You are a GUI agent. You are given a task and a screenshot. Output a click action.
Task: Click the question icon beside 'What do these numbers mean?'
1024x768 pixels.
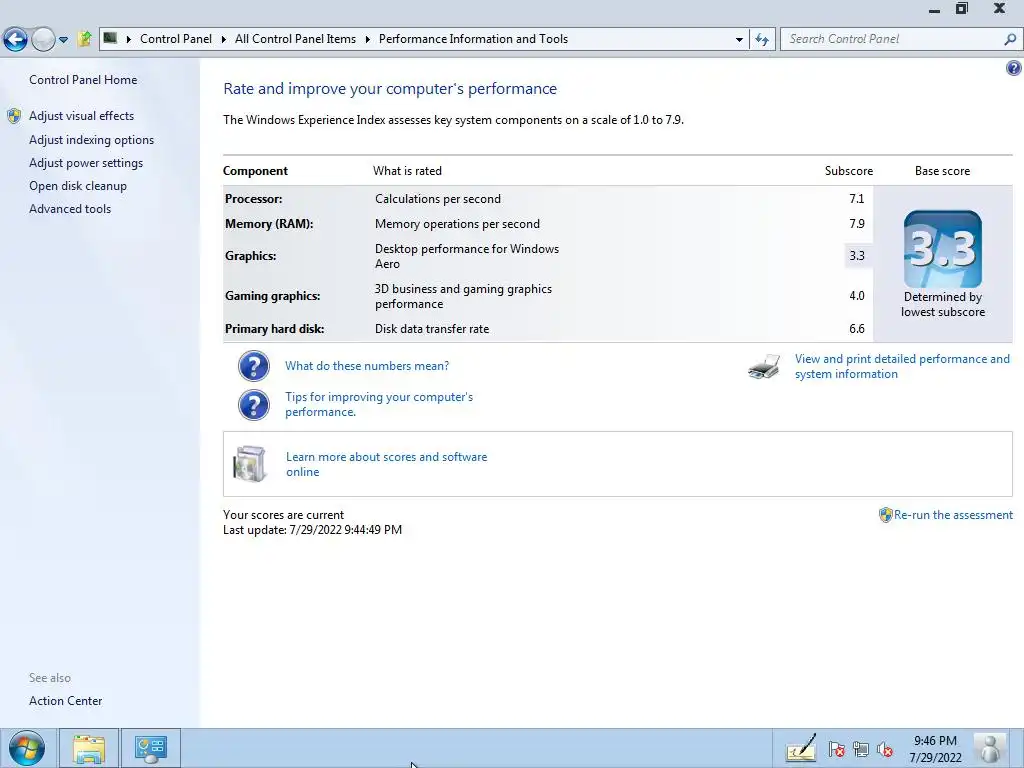pyautogui.click(x=253, y=366)
